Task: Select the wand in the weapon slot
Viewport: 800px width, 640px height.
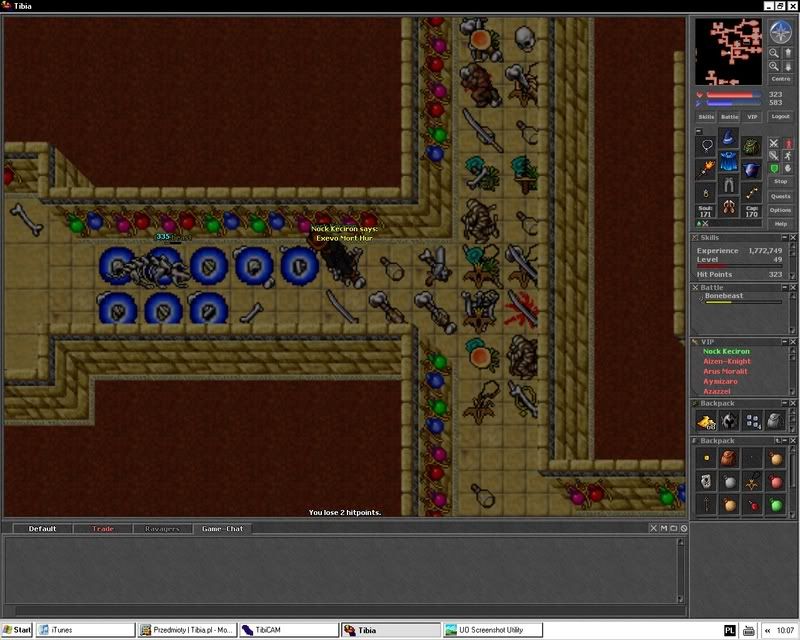Action: (x=707, y=169)
